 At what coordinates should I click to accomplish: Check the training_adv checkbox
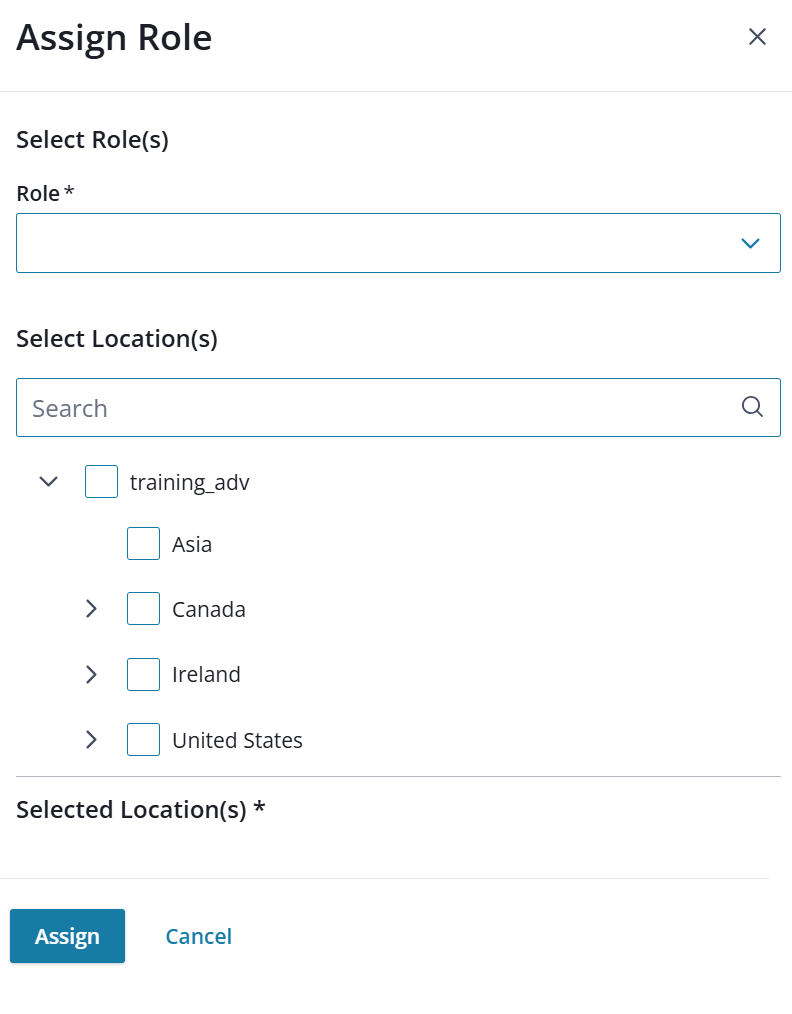101,482
